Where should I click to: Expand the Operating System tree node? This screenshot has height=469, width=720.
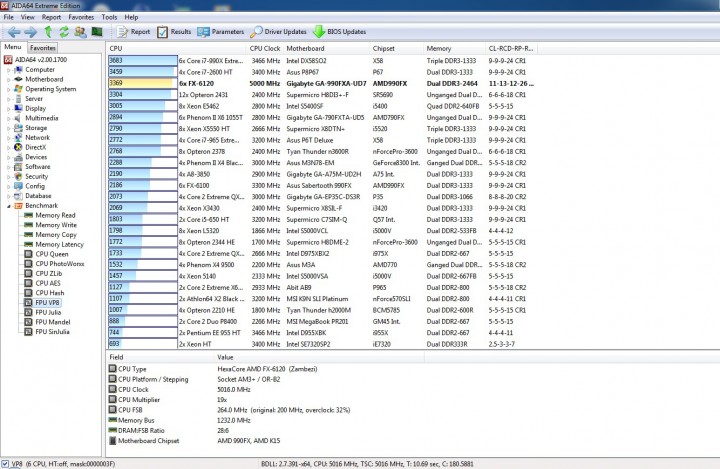click(8, 89)
